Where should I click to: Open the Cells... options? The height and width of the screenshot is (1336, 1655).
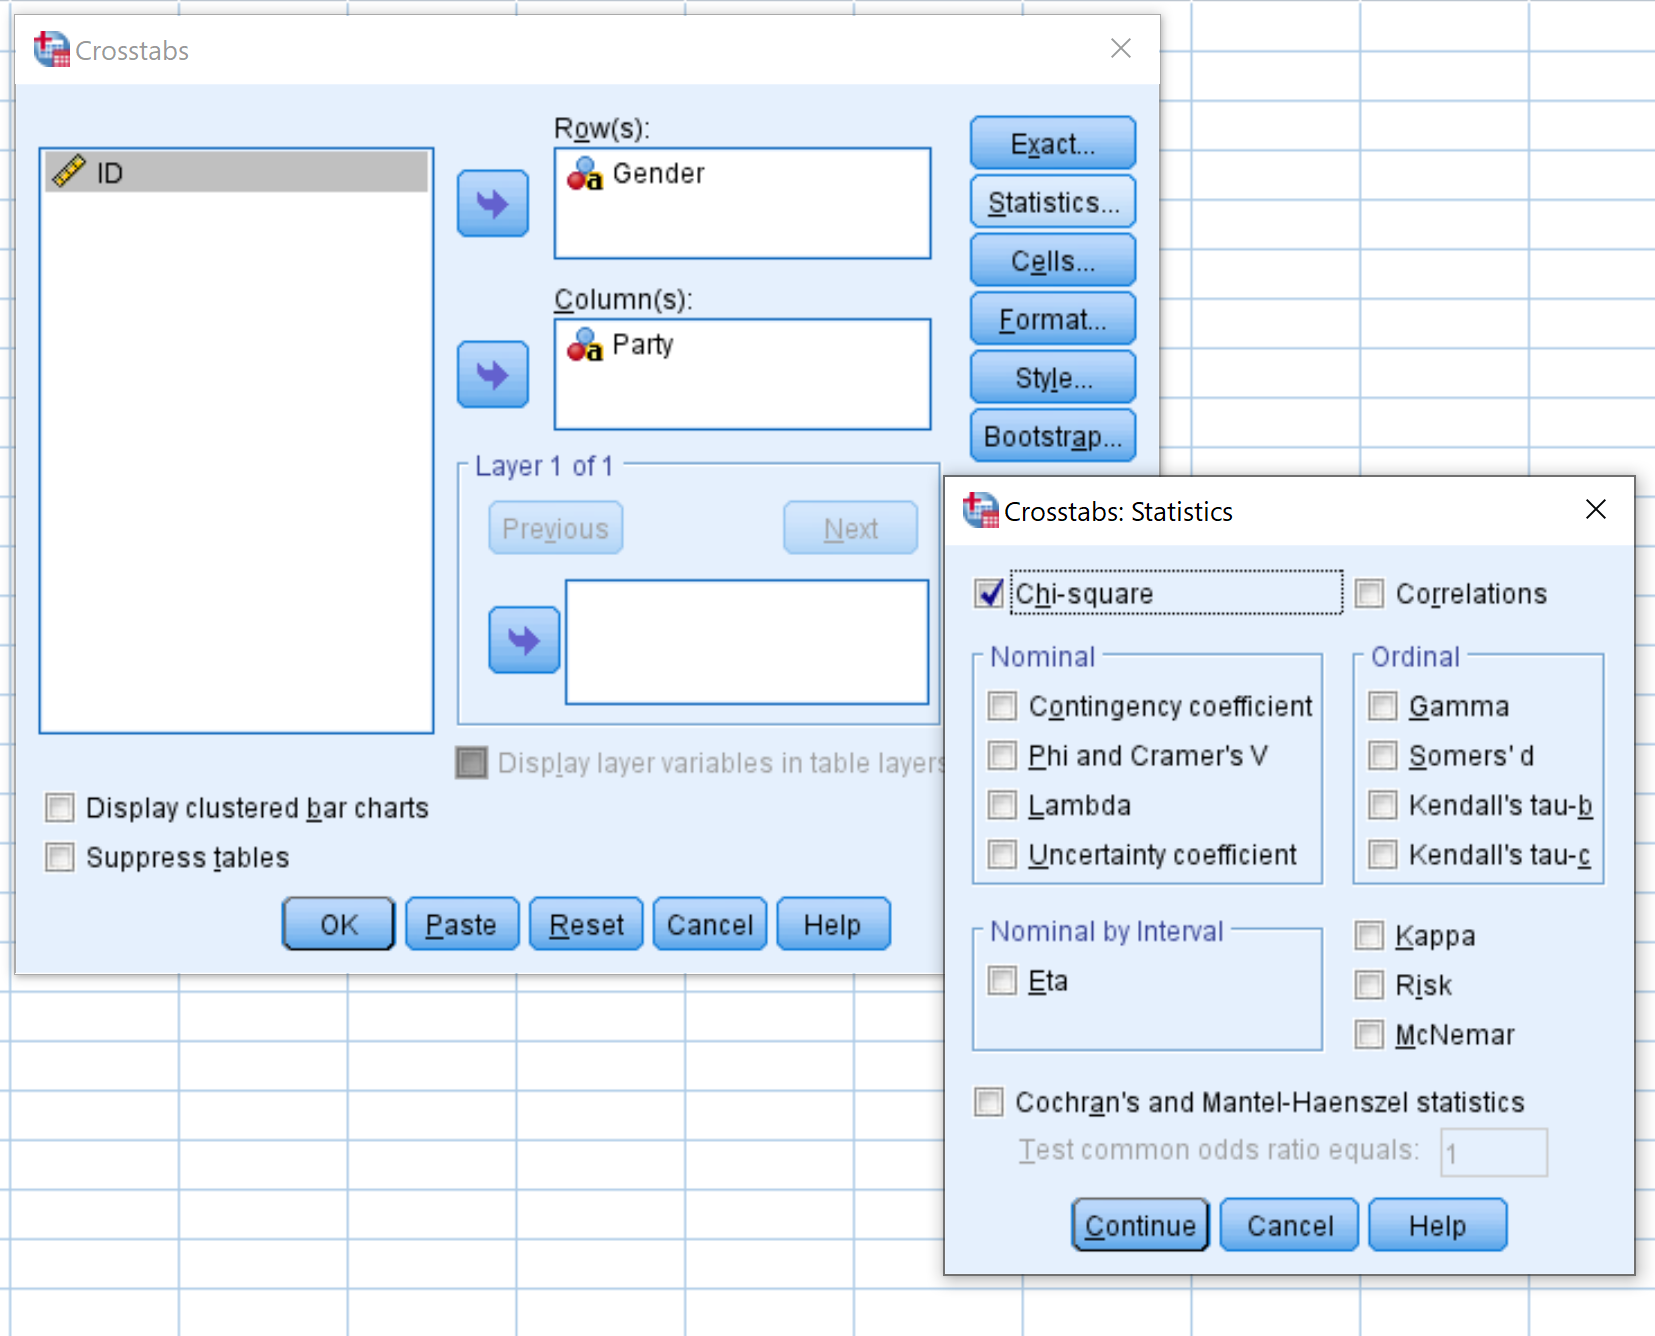pos(1052,260)
